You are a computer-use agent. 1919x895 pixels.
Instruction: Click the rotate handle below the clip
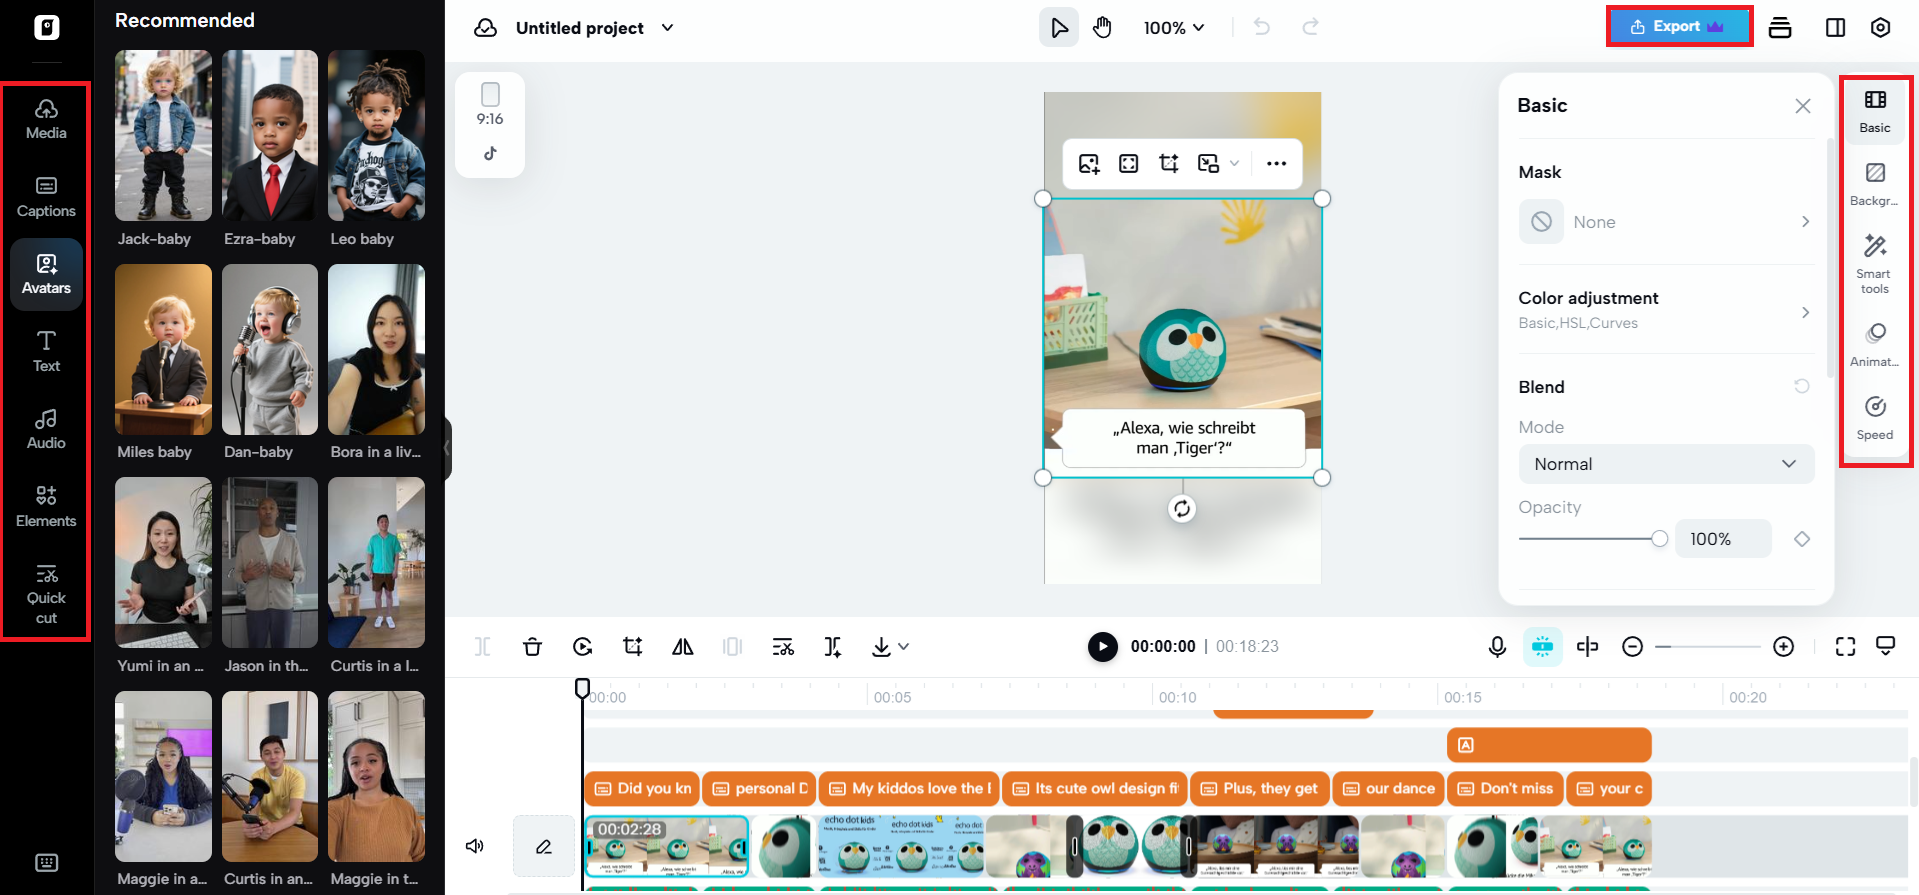[x=1182, y=509]
